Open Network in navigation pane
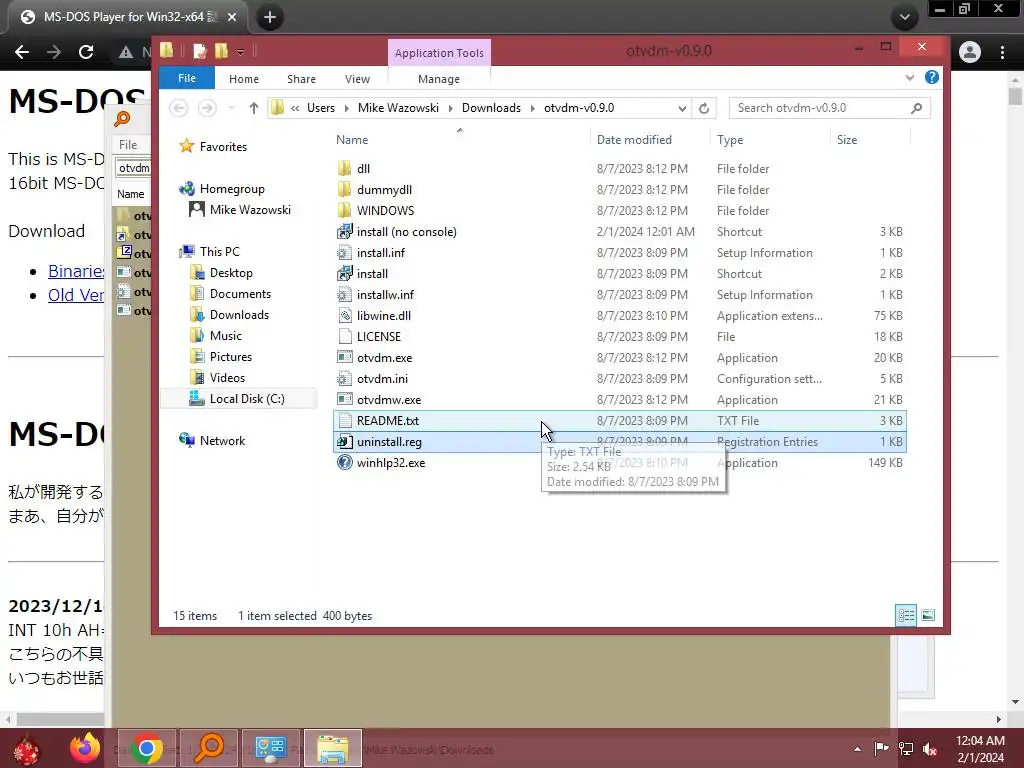This screenshot has height=768, width=1024. click(222, 441)
